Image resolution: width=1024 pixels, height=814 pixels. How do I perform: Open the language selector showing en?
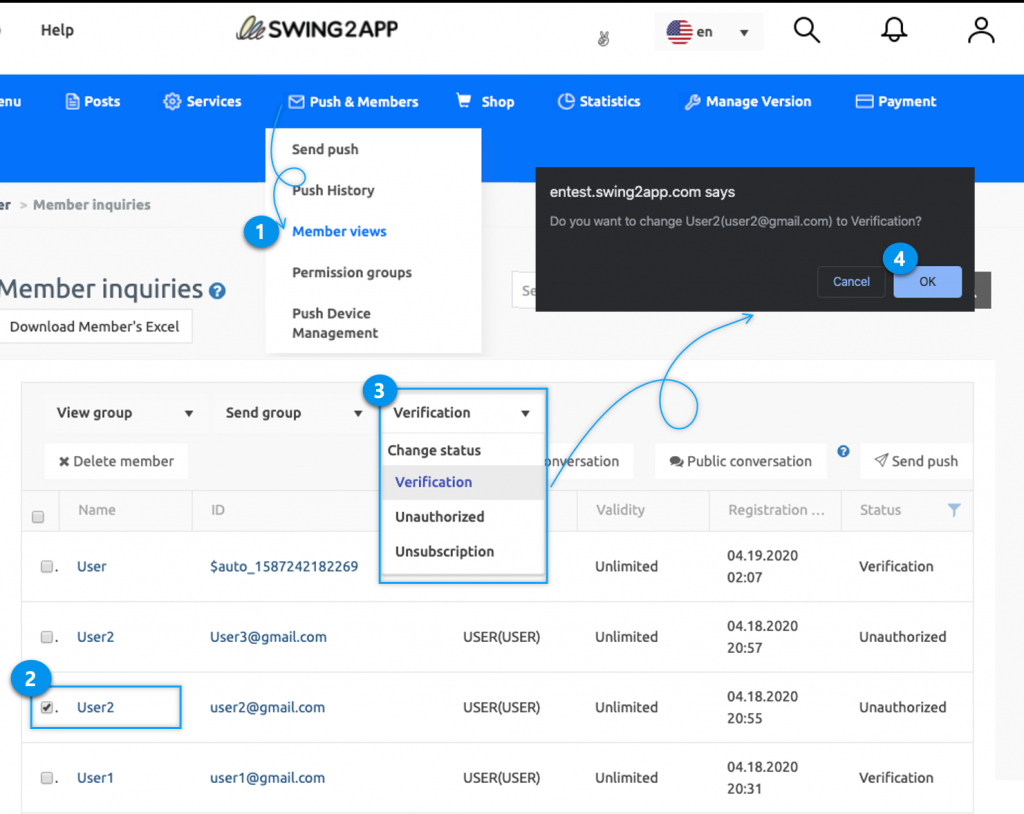point(709,31)
